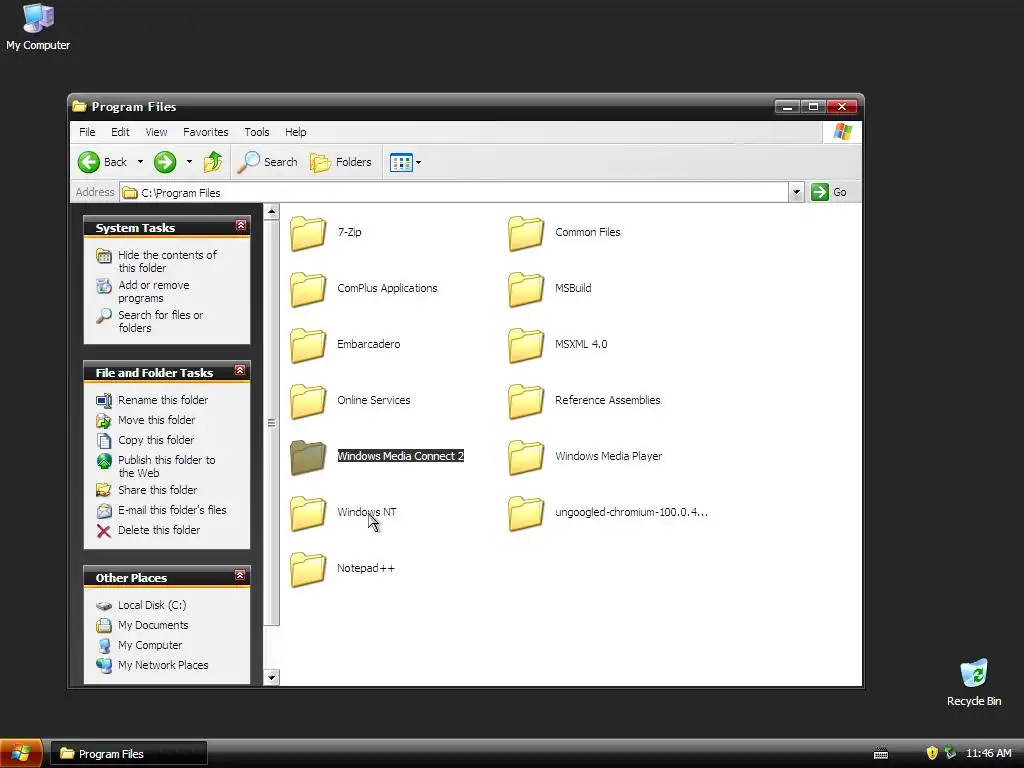Click the sidebar scroll down arrow

272,677
